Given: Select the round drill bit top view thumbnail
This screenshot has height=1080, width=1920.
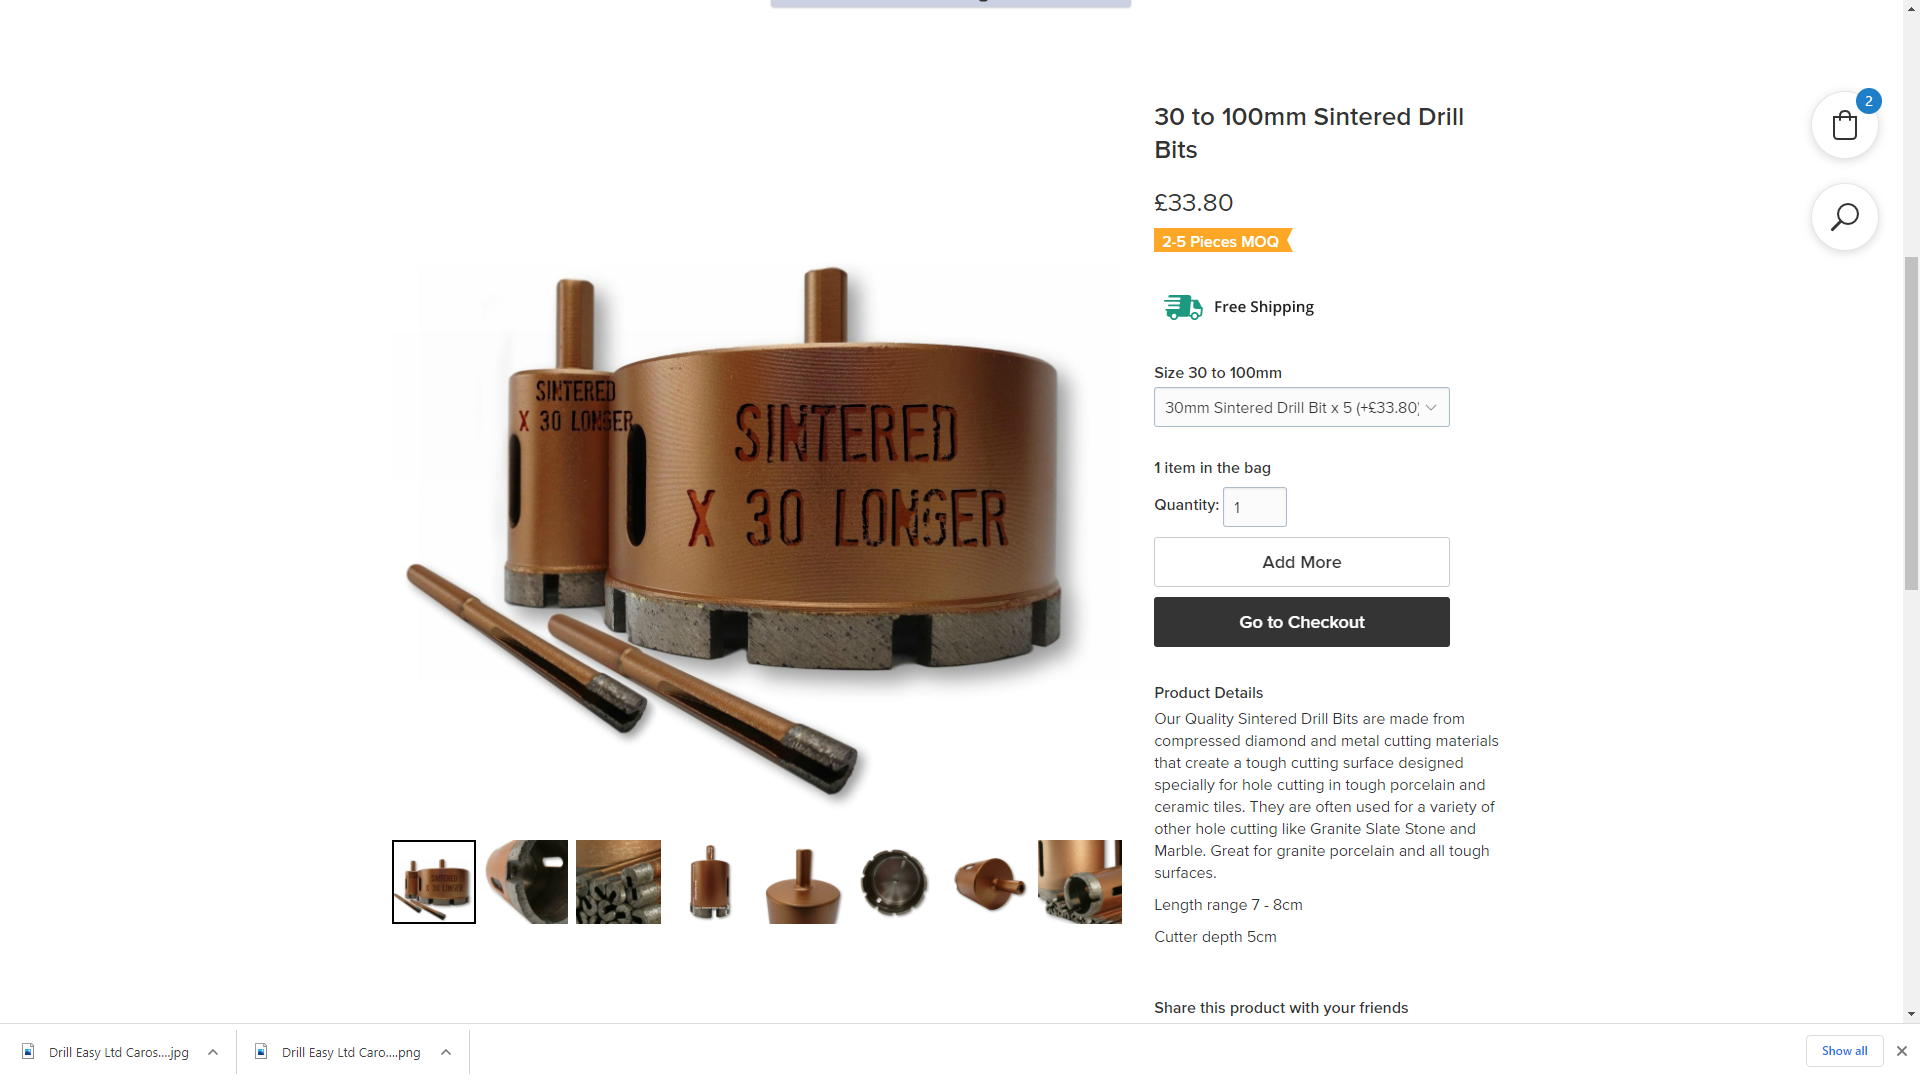Looking at the screenshot, I should pyautogui.click(x=895, y=882).
